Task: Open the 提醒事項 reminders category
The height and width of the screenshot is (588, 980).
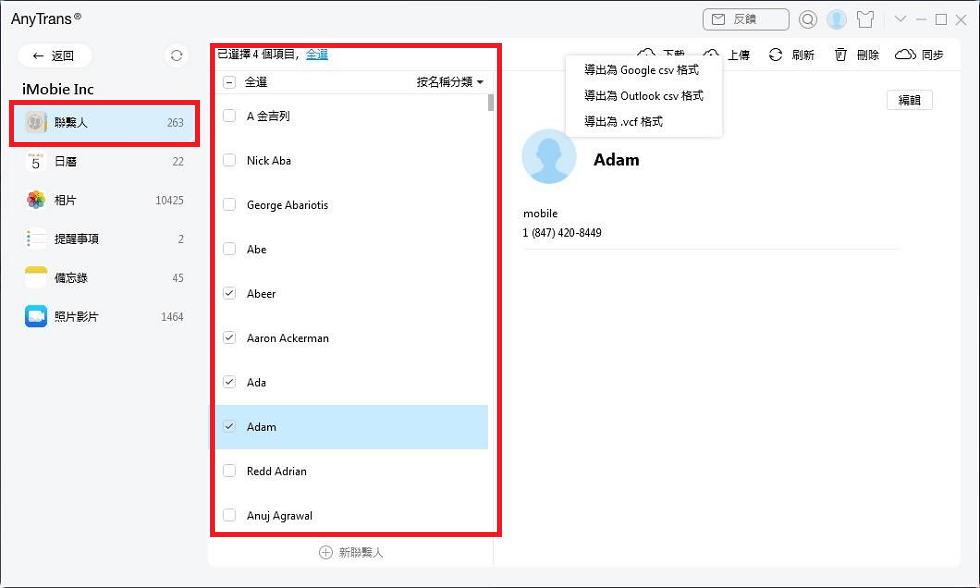Action: click(x=104, y=239)
